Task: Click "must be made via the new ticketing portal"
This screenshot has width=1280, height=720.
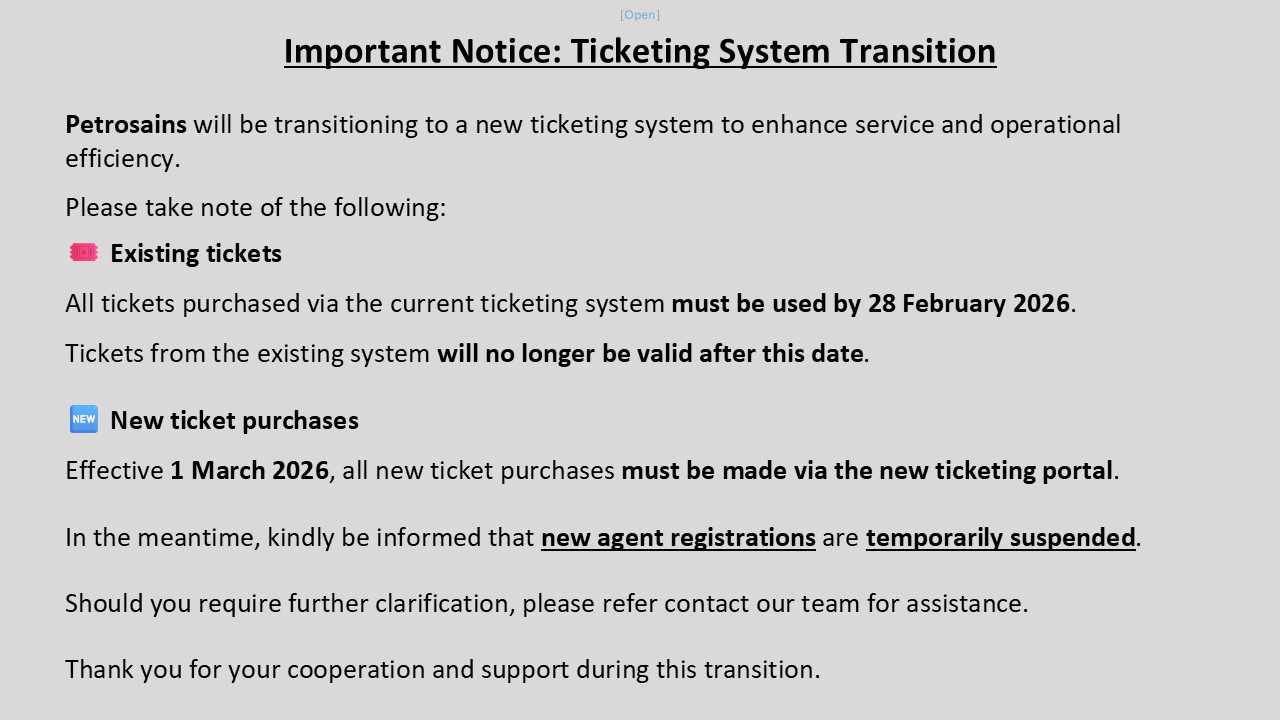Action: [867, 470]
